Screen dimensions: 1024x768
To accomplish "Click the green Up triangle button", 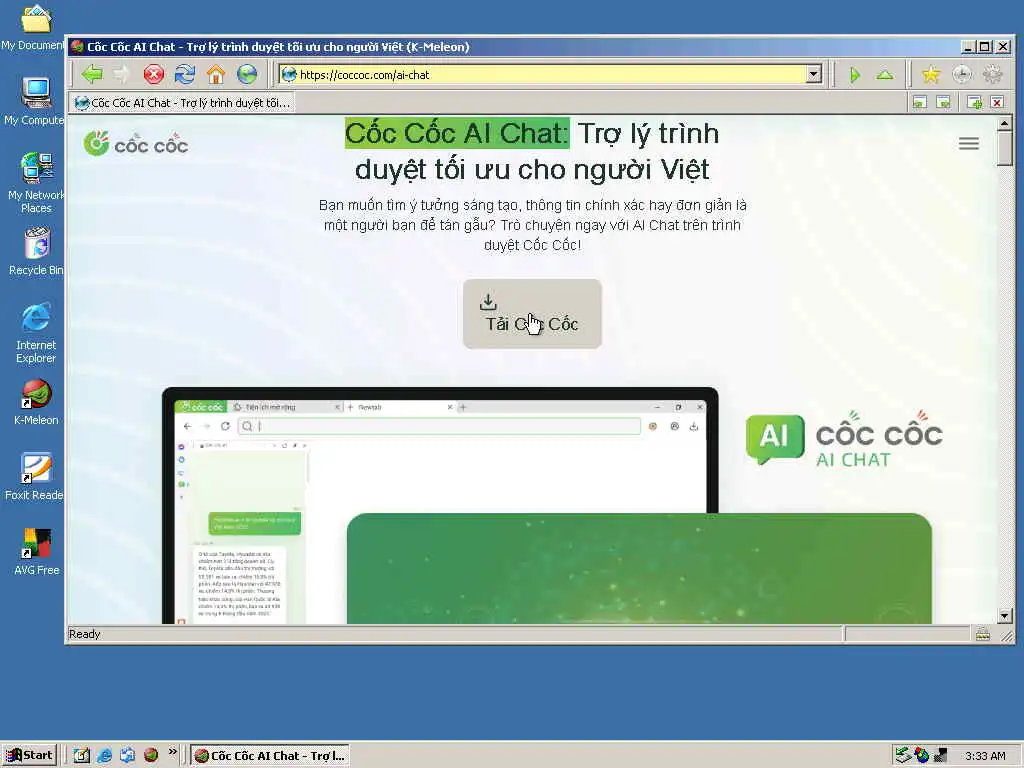I will coord(885,75).
